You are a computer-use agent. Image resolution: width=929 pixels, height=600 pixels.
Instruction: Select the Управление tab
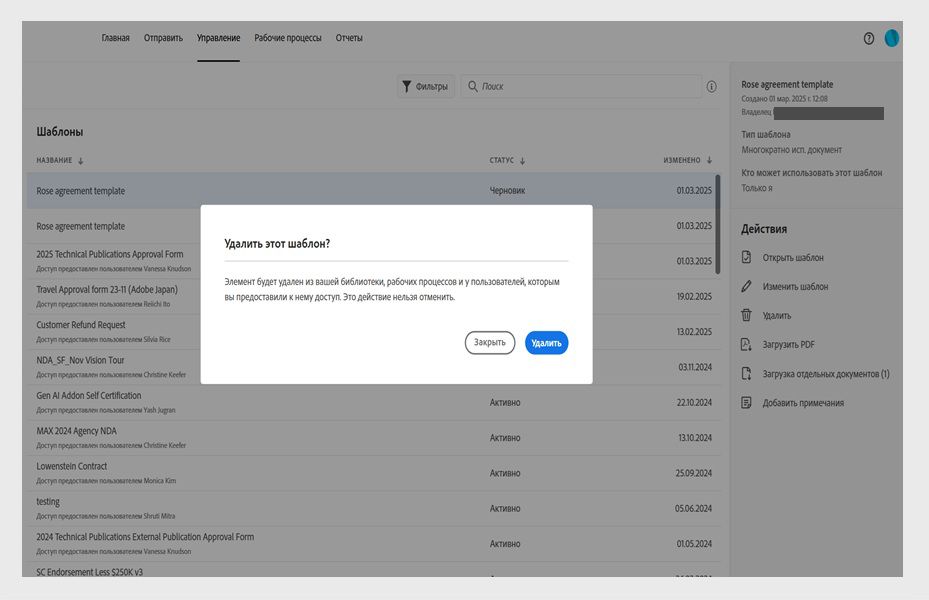(219, 38)
